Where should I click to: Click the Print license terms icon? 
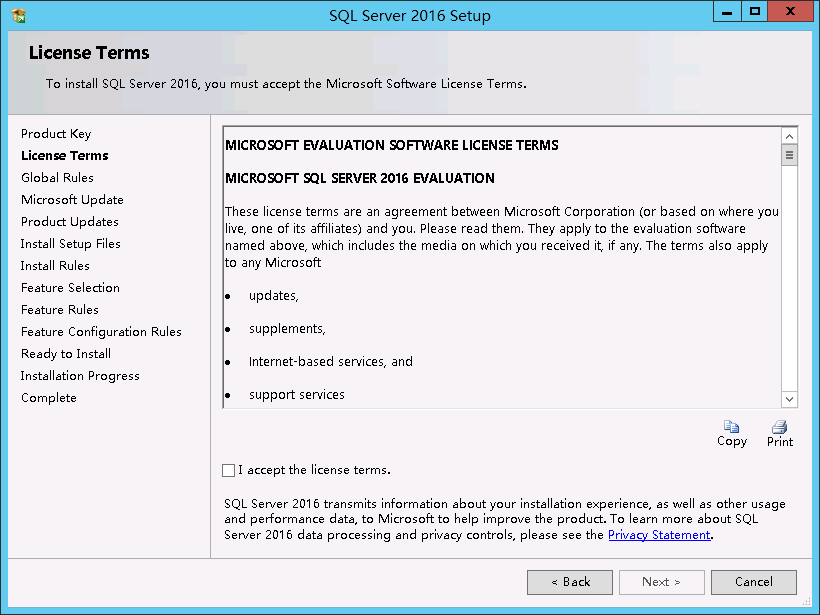tap(779, 427)
